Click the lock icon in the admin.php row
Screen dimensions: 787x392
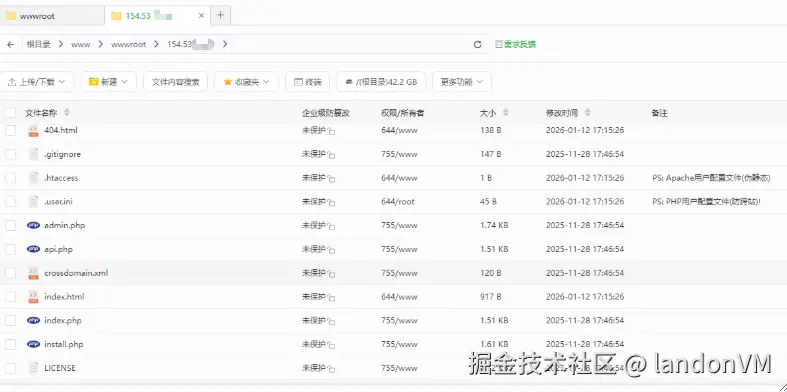[331, 226]
